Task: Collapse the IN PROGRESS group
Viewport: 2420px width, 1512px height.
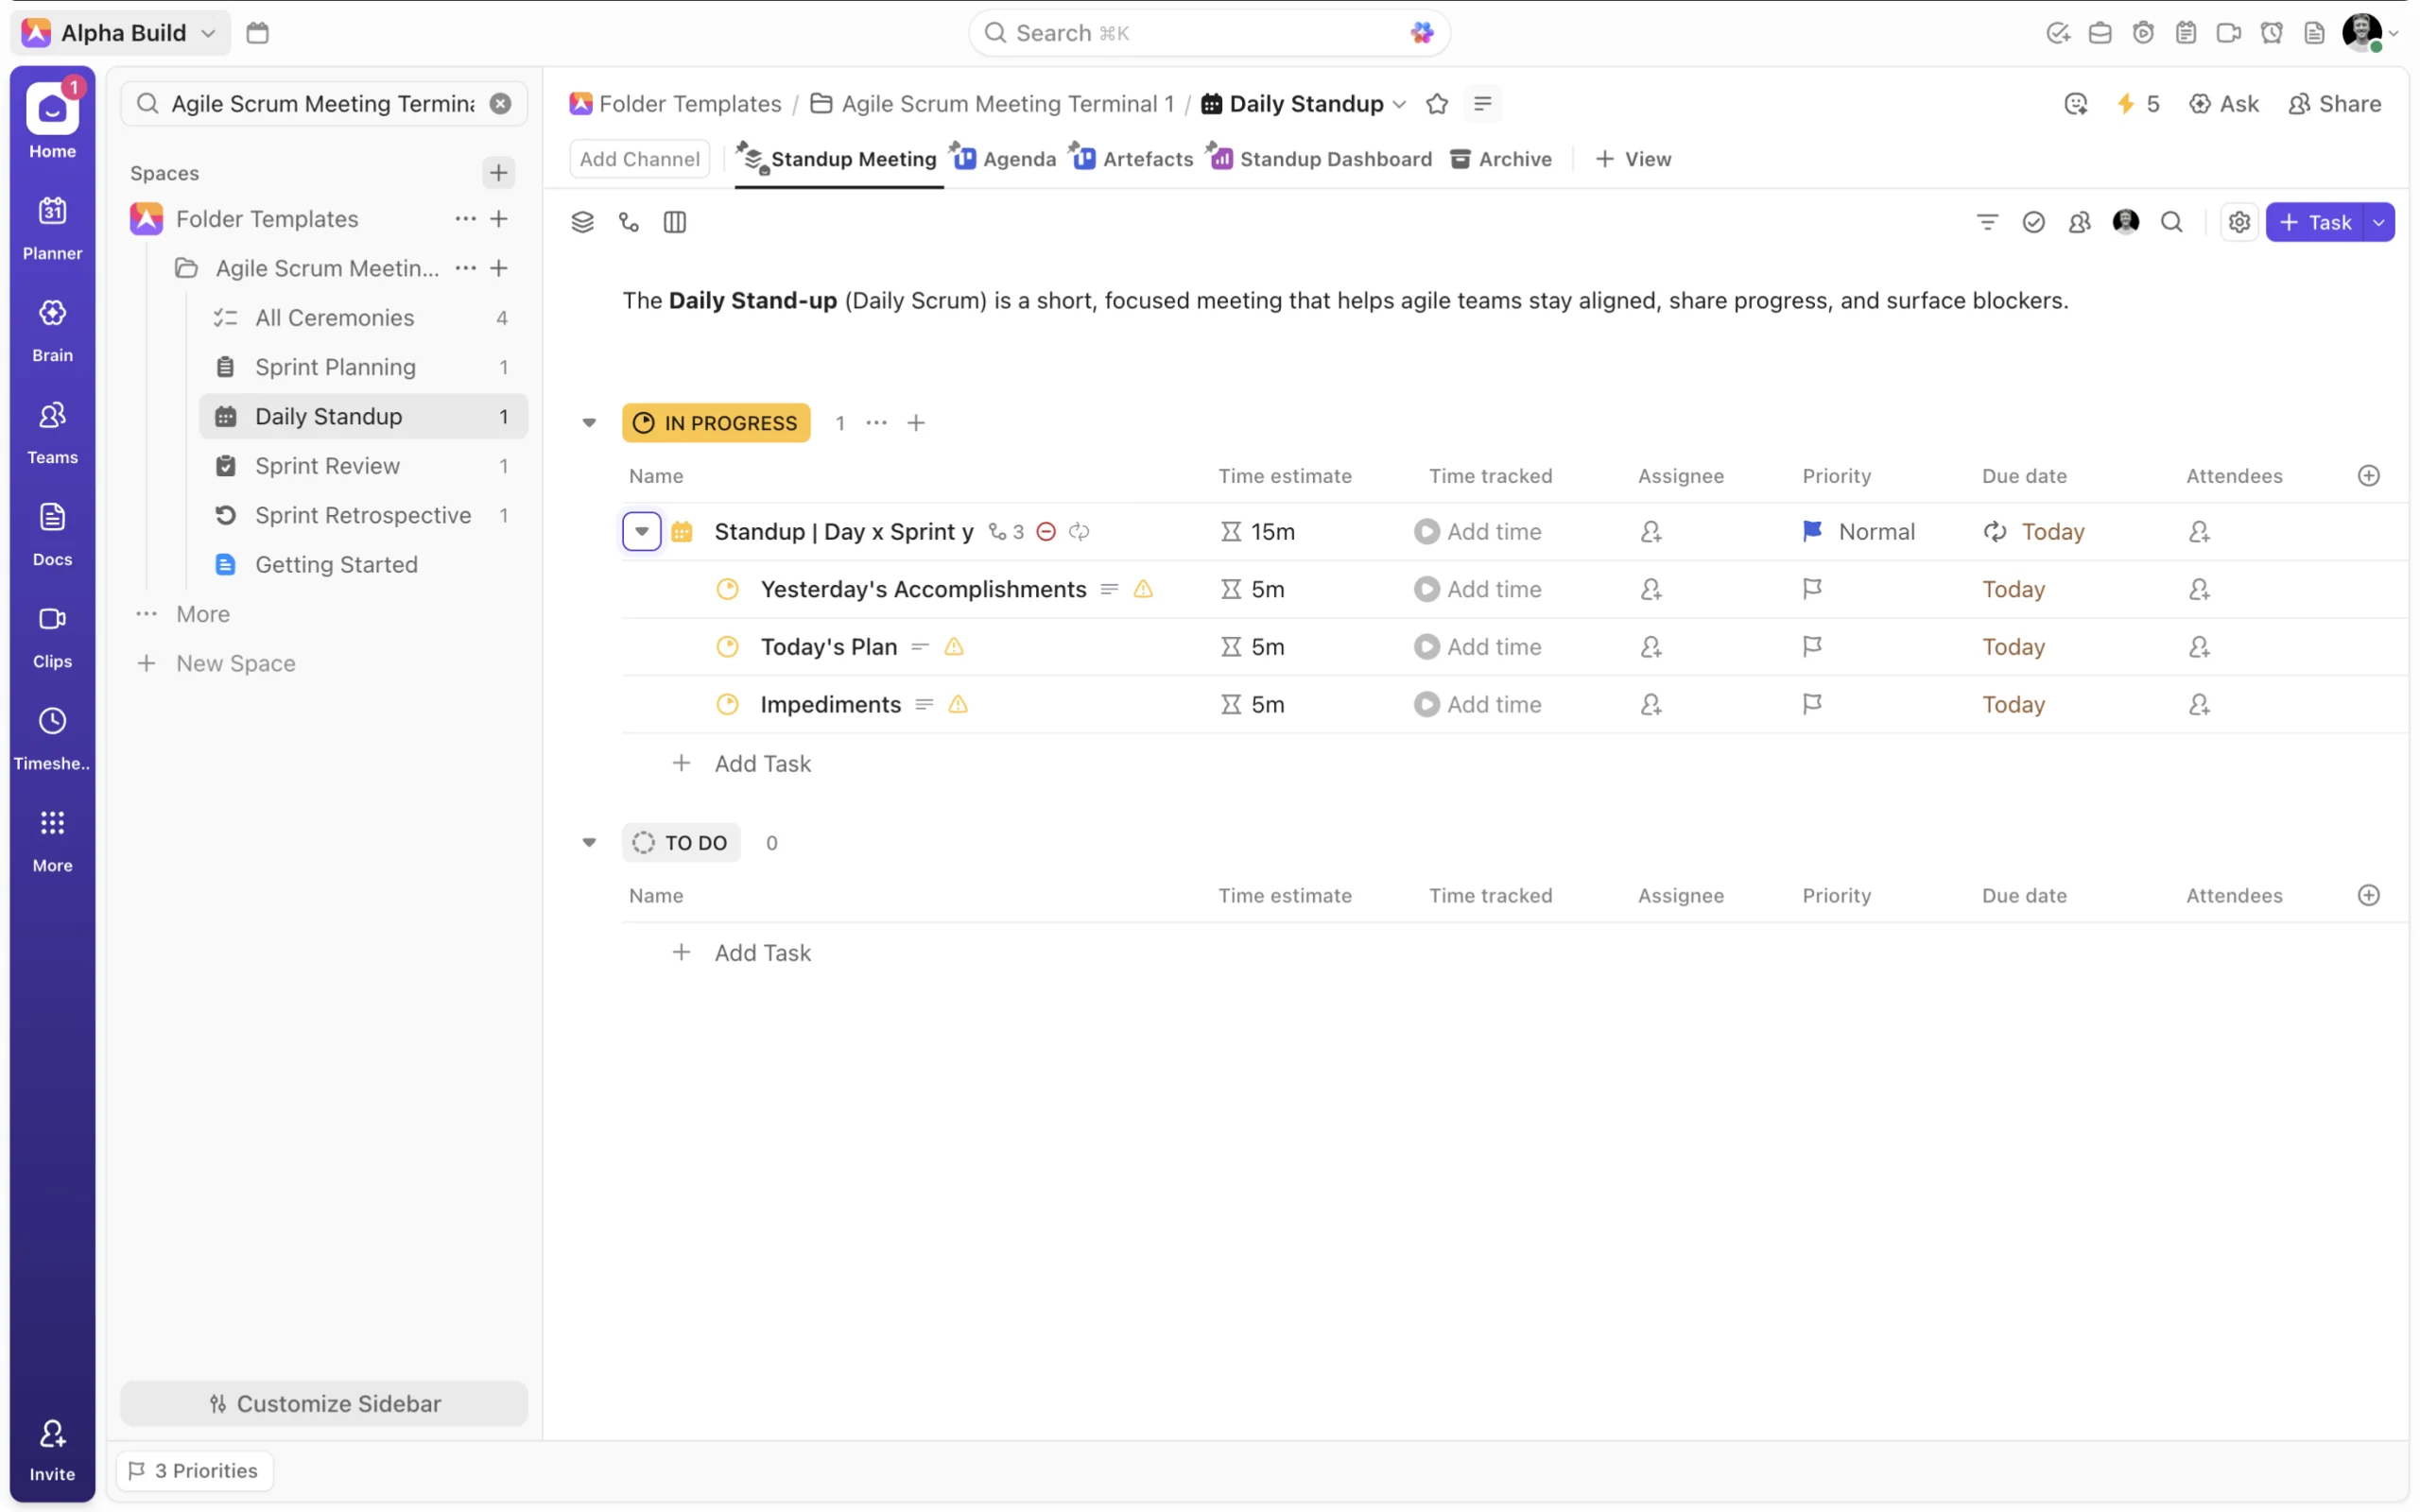Action: 589,423
